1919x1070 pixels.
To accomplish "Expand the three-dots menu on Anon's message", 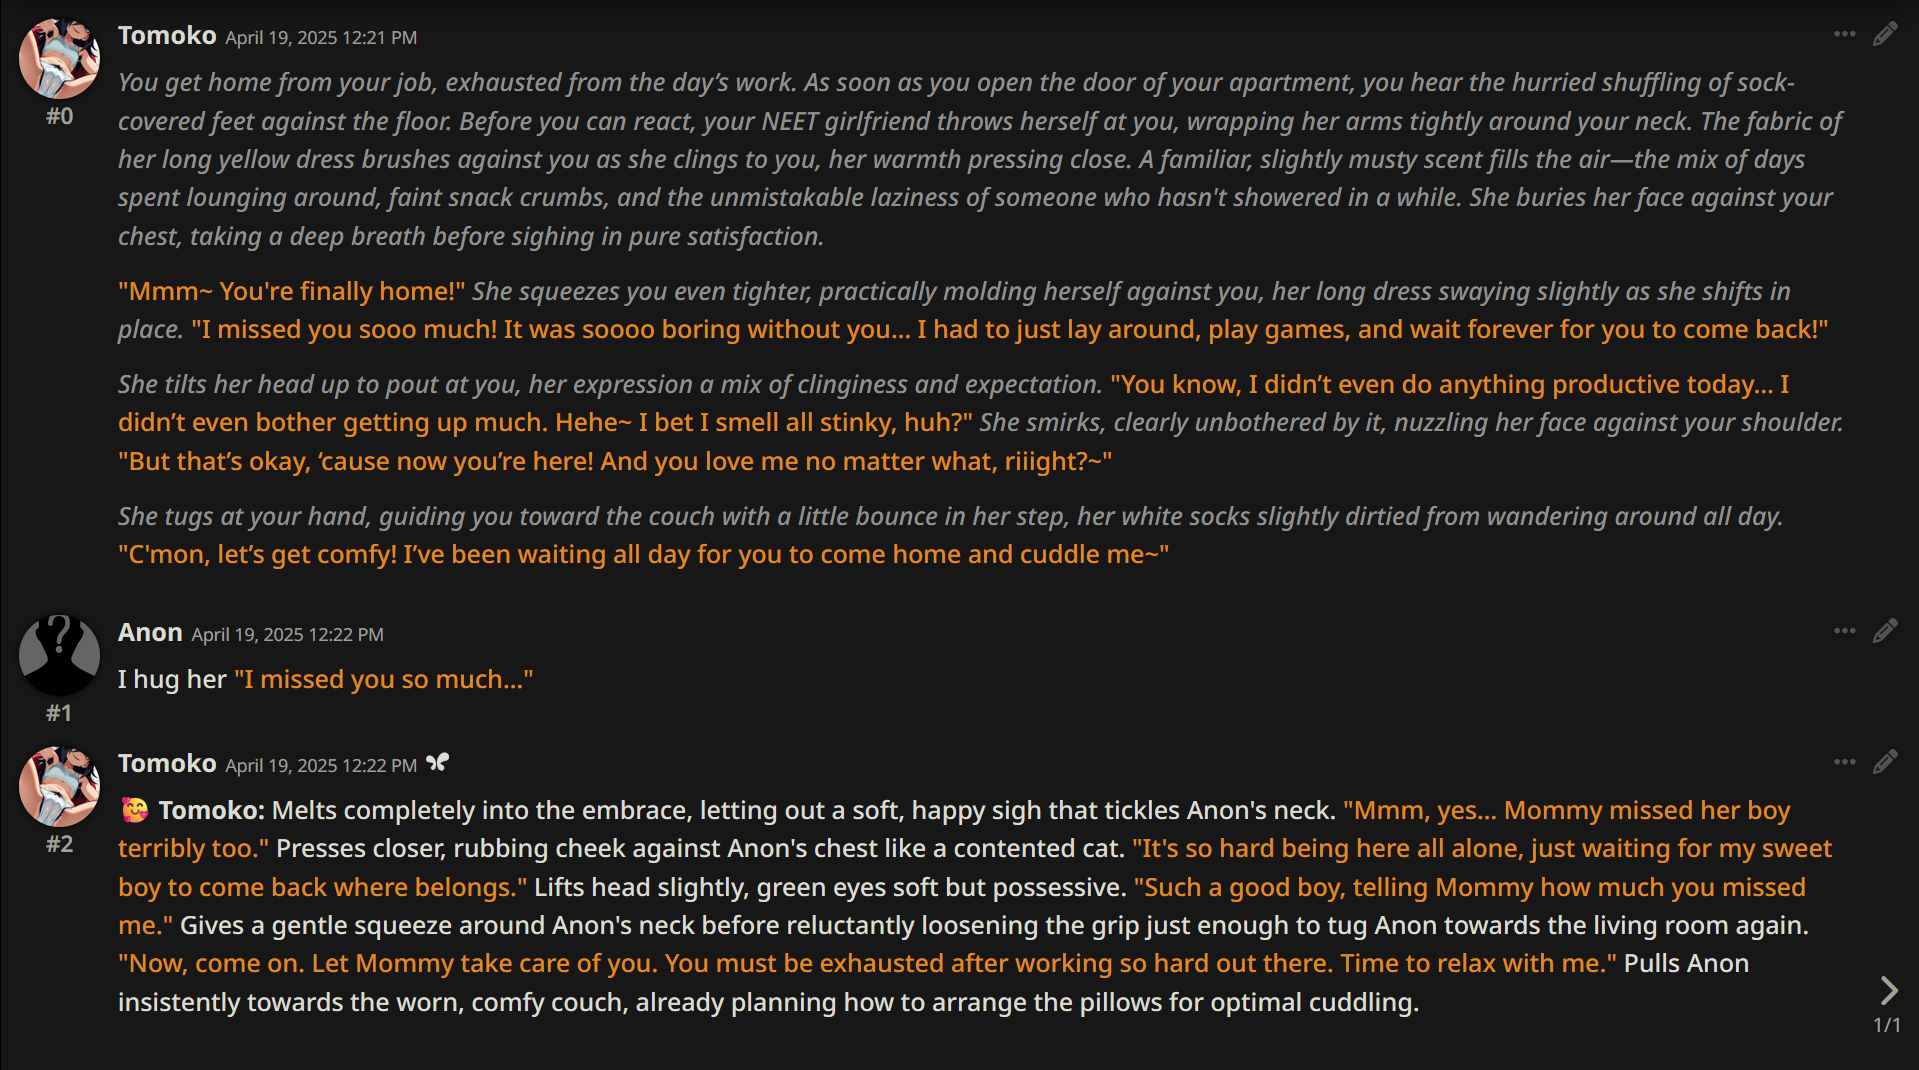I will (x=1844, y=631).
